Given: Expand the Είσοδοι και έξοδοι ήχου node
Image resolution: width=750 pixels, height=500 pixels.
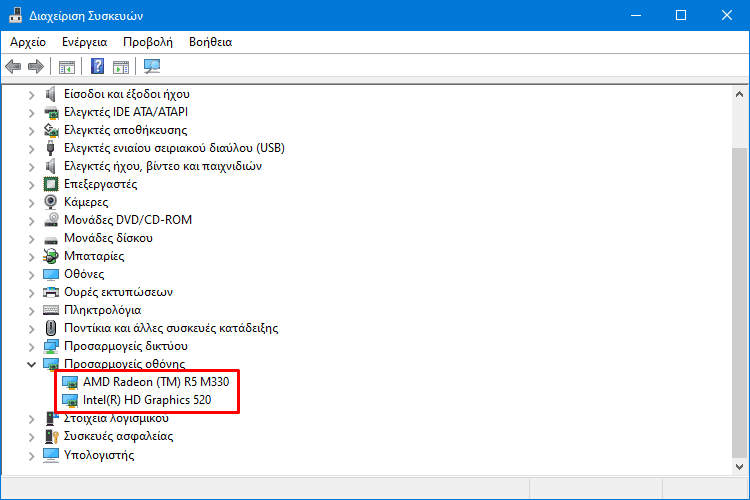Looking at the screenshot, I should click(32, 95).
